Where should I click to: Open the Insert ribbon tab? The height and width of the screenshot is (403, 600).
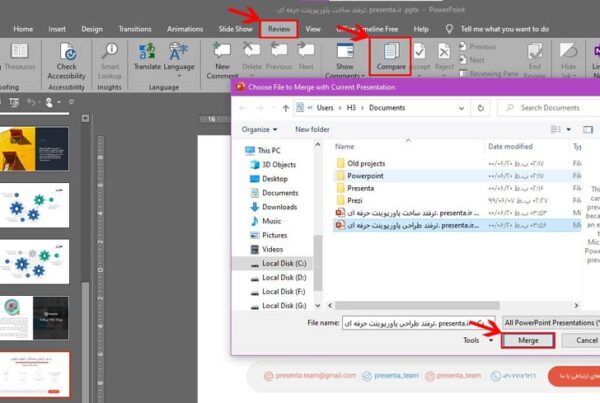click(57, 29)
